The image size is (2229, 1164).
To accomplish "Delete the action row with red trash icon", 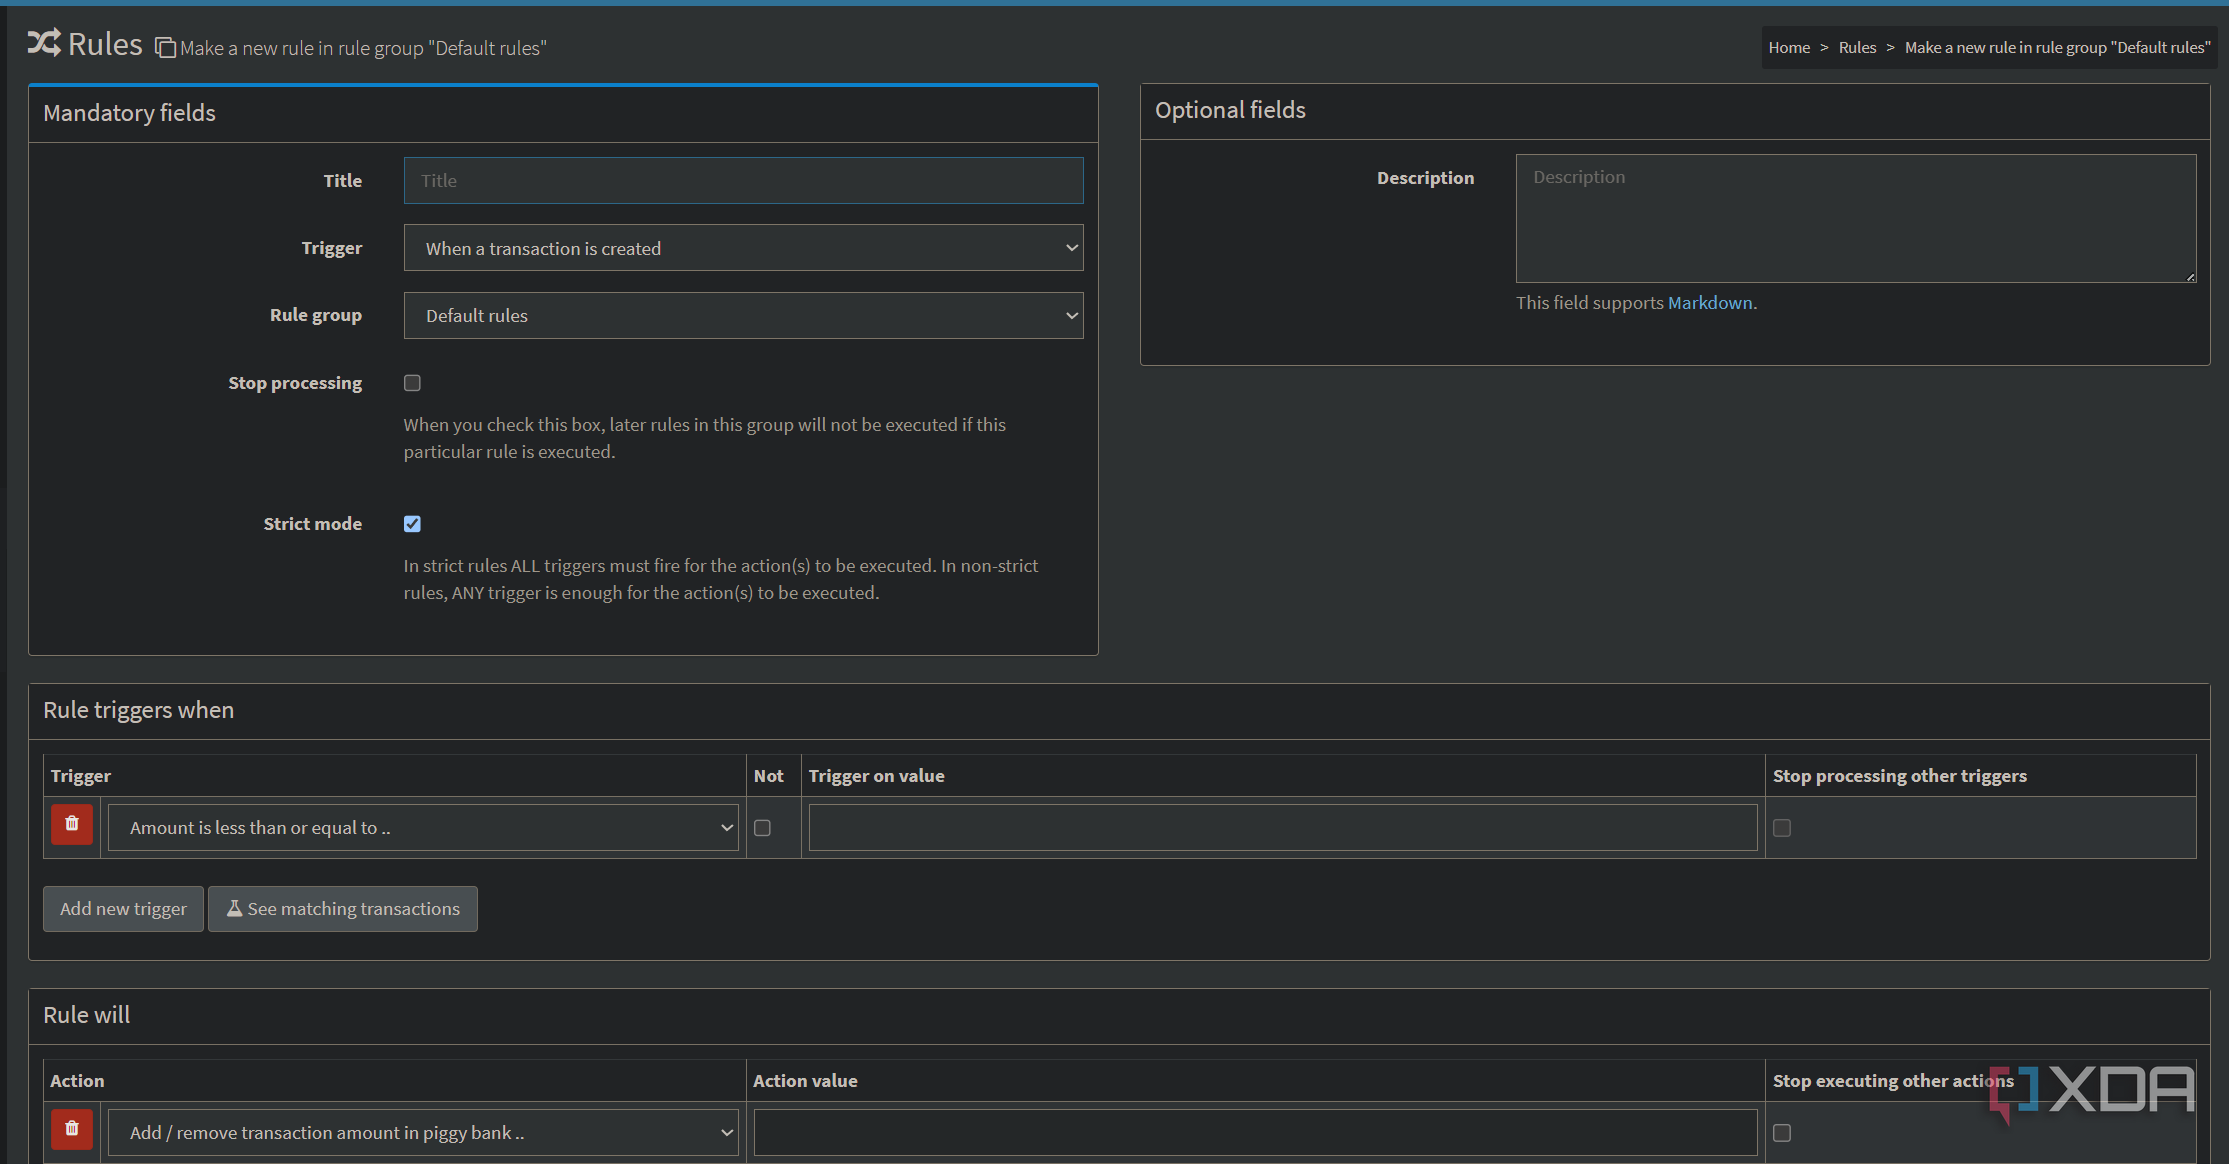I will (72, 1129).
